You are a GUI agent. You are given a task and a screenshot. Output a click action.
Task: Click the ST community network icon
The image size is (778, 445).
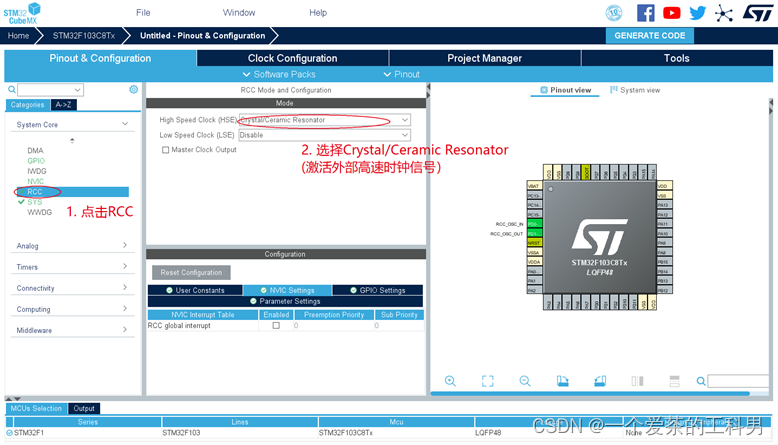click(x=724, y=13)
